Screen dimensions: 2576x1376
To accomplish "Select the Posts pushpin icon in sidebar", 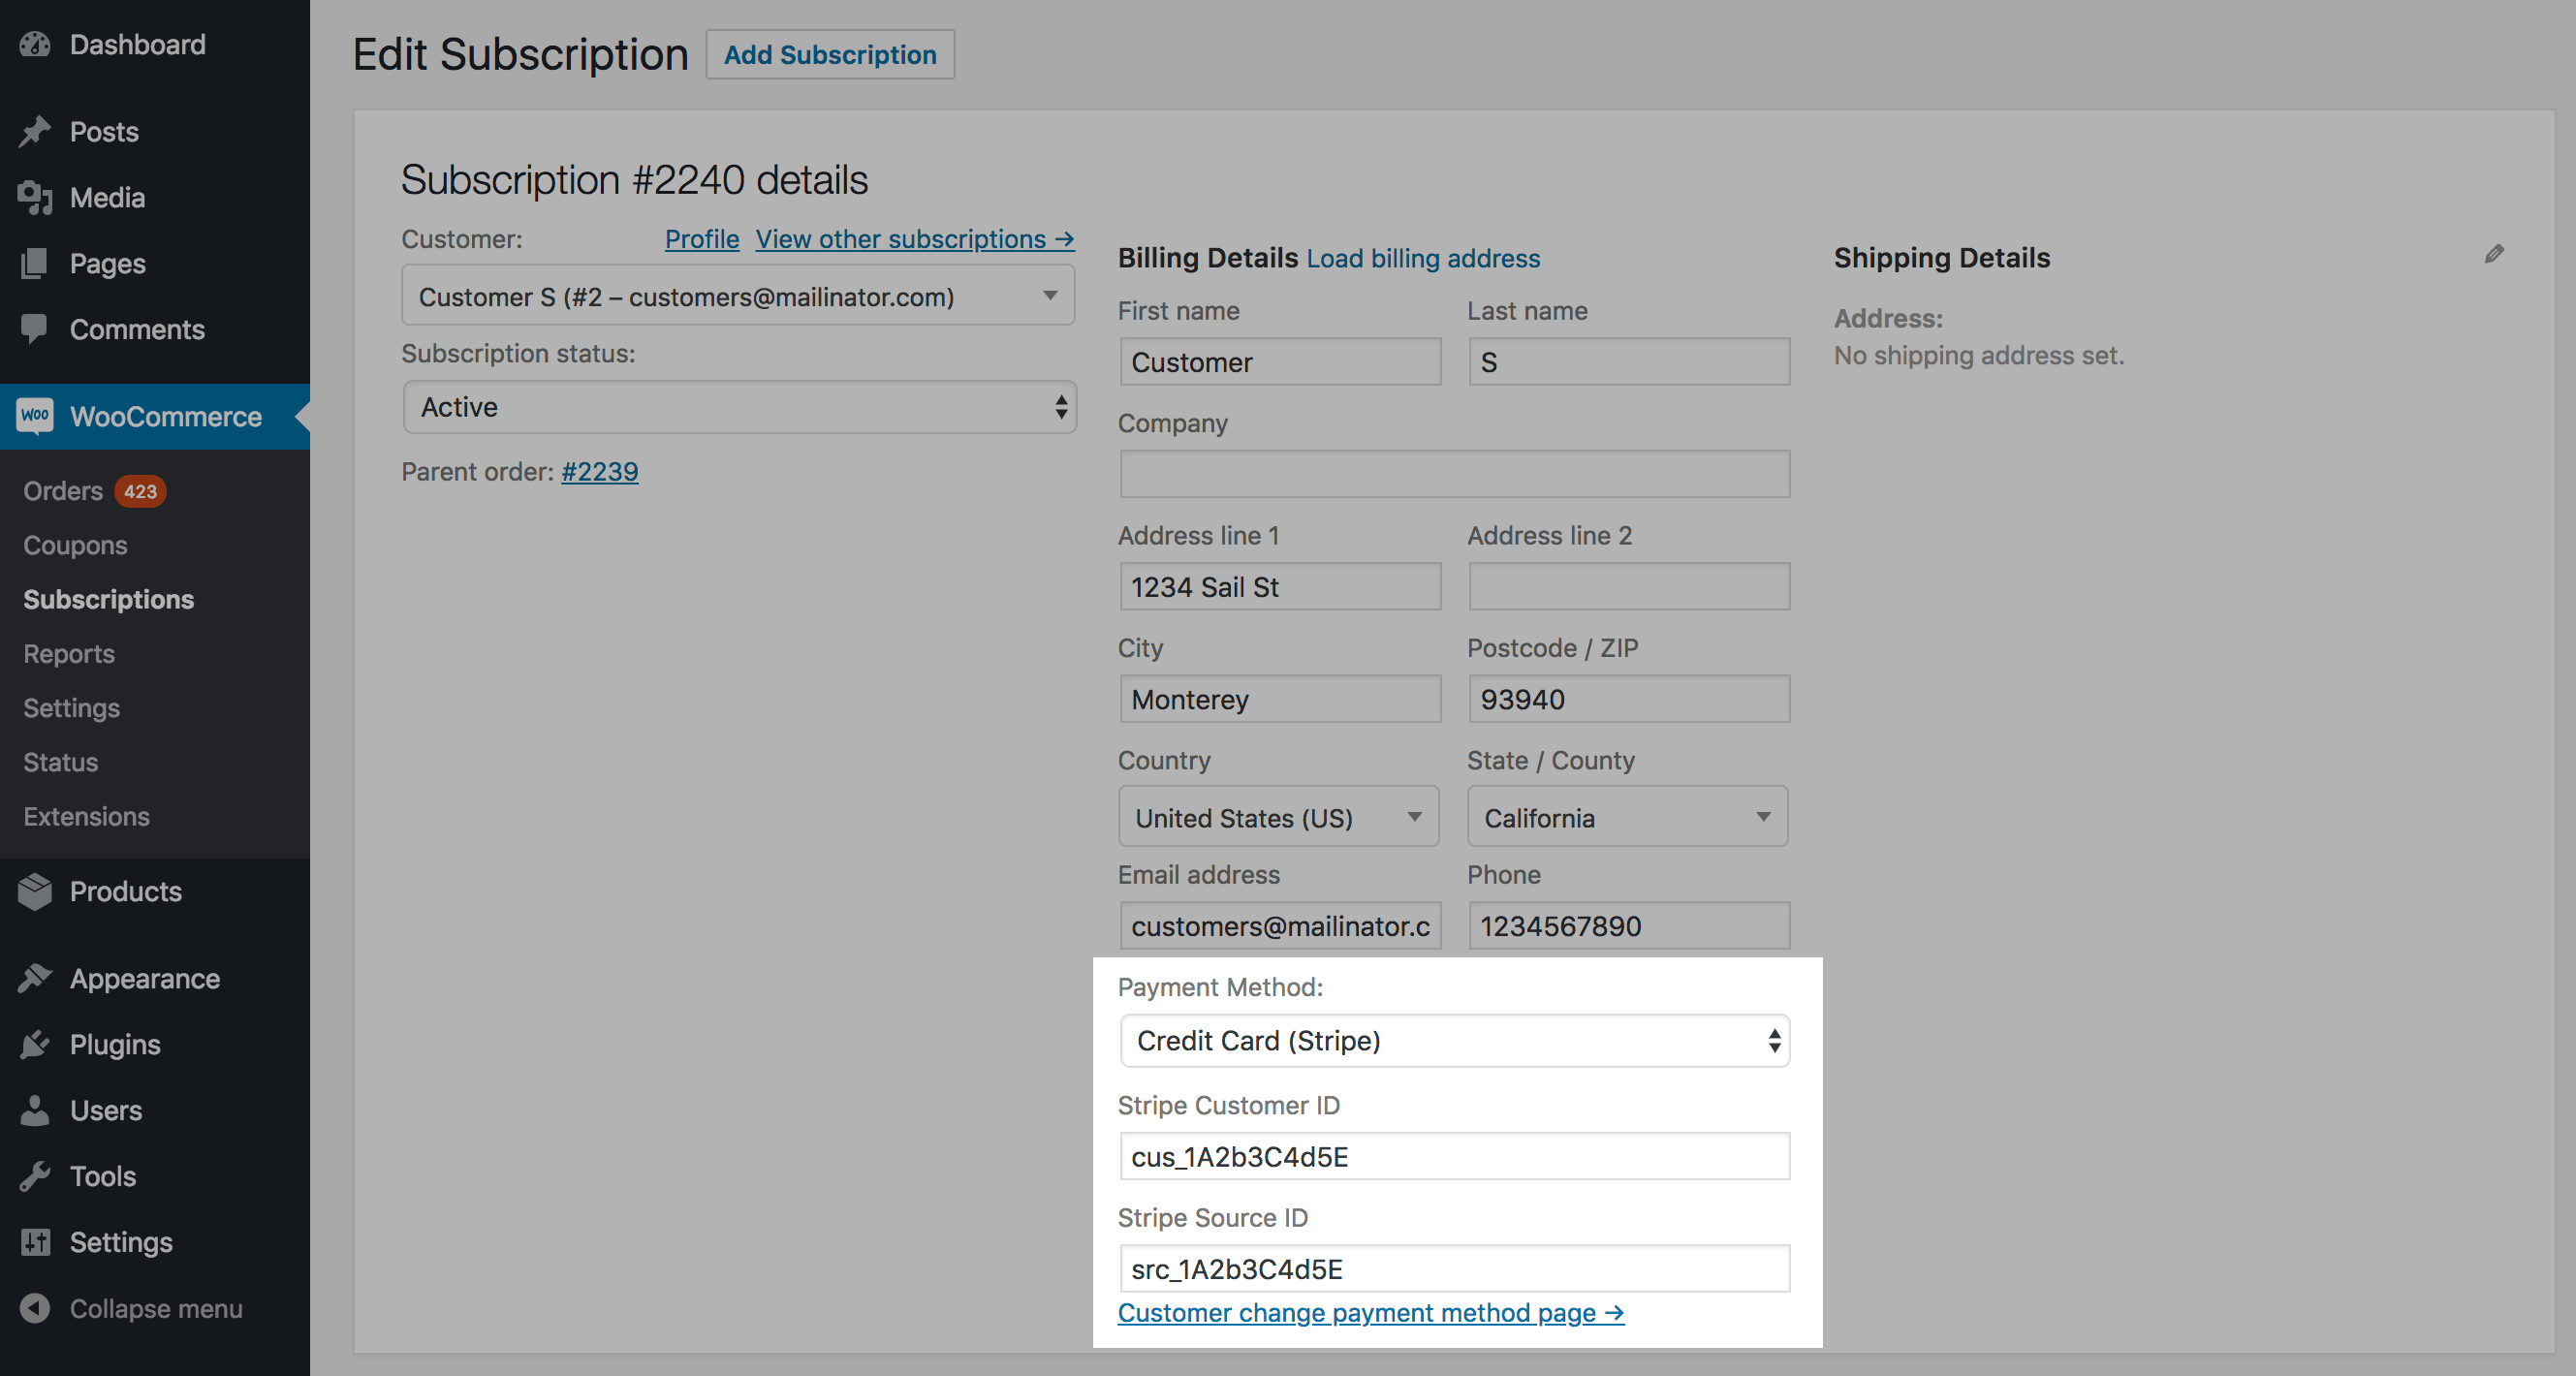I will coord(35,131).
